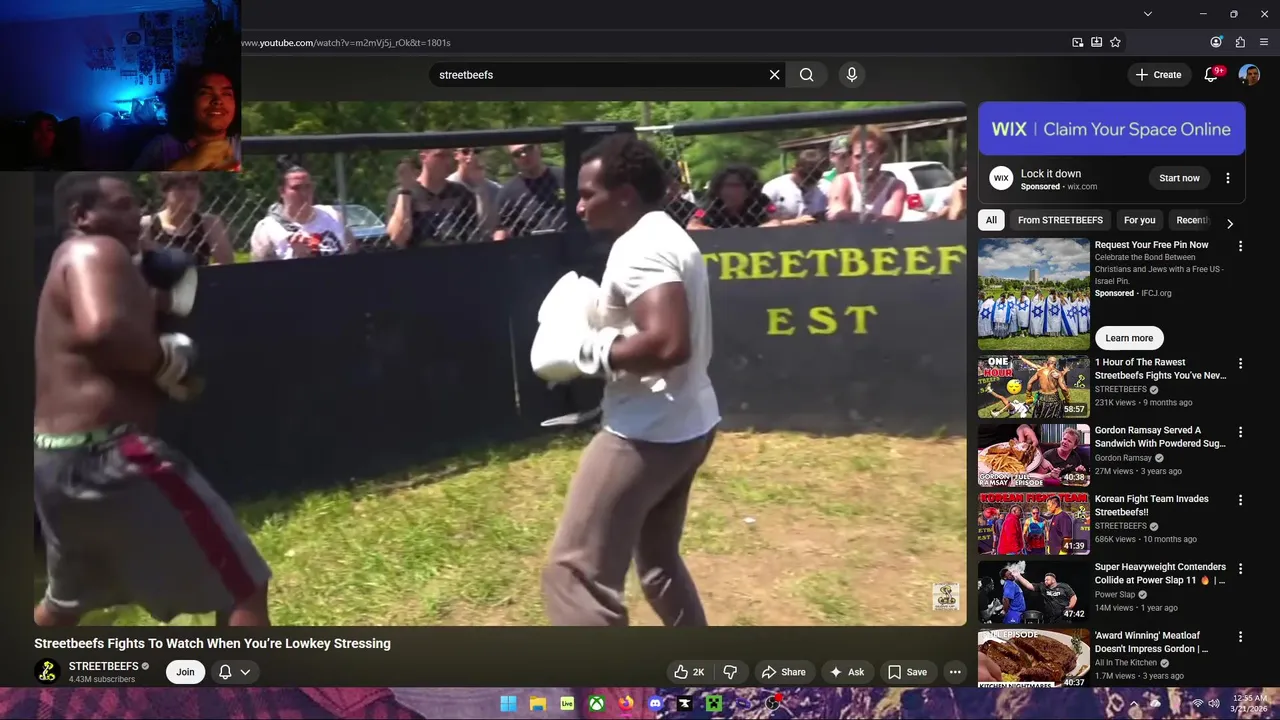The height and width of the screenshot is (720, 1280).
Task: Select the Recently chip
Action: point(1192,220)
